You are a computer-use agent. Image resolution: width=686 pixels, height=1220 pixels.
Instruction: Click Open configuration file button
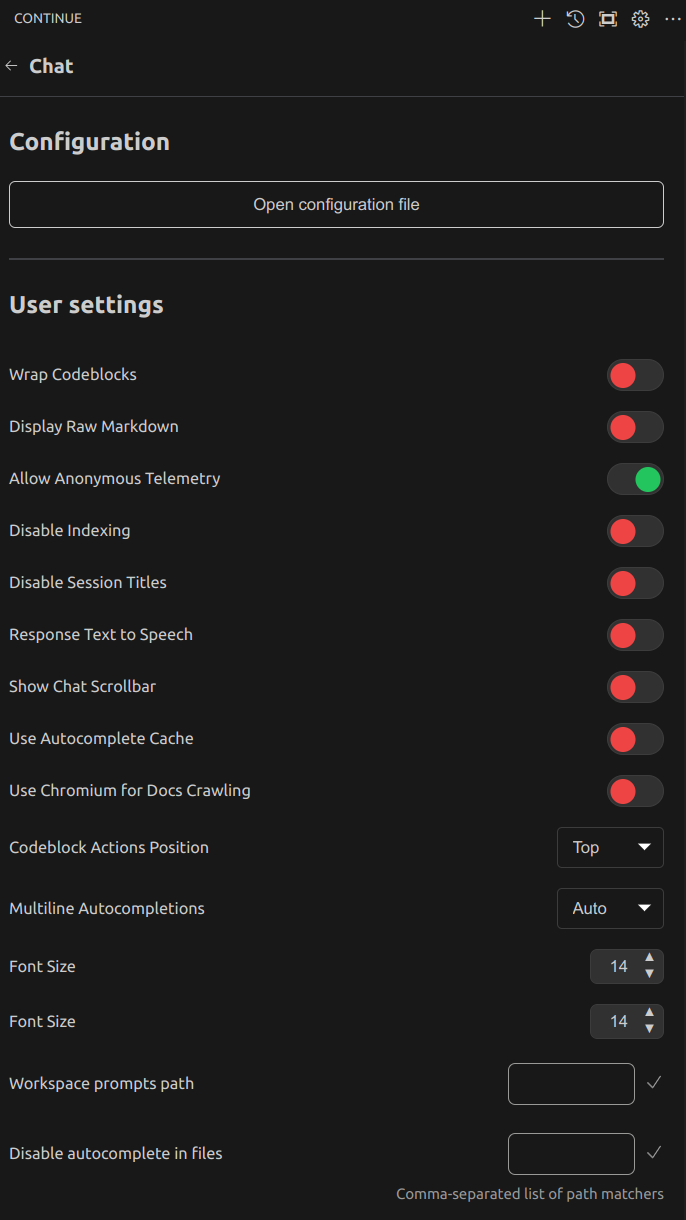click(336, 204)
